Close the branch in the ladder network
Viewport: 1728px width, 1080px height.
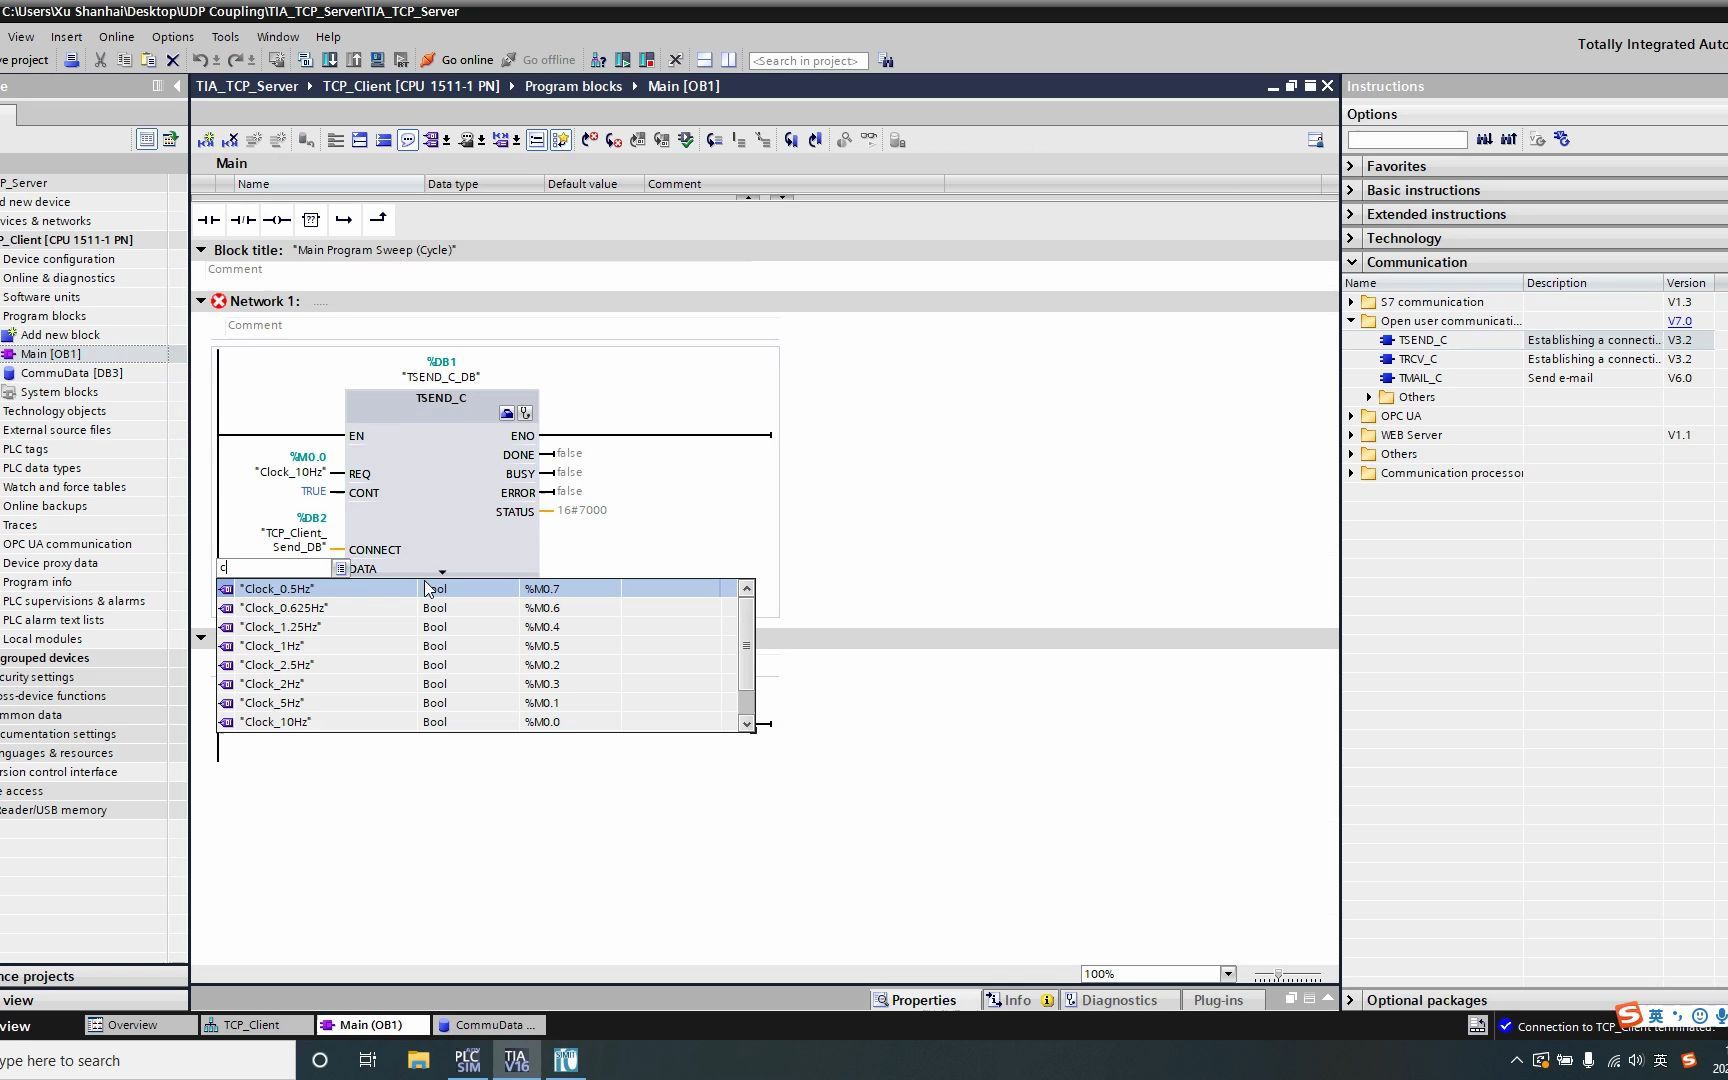coord(378,219)
